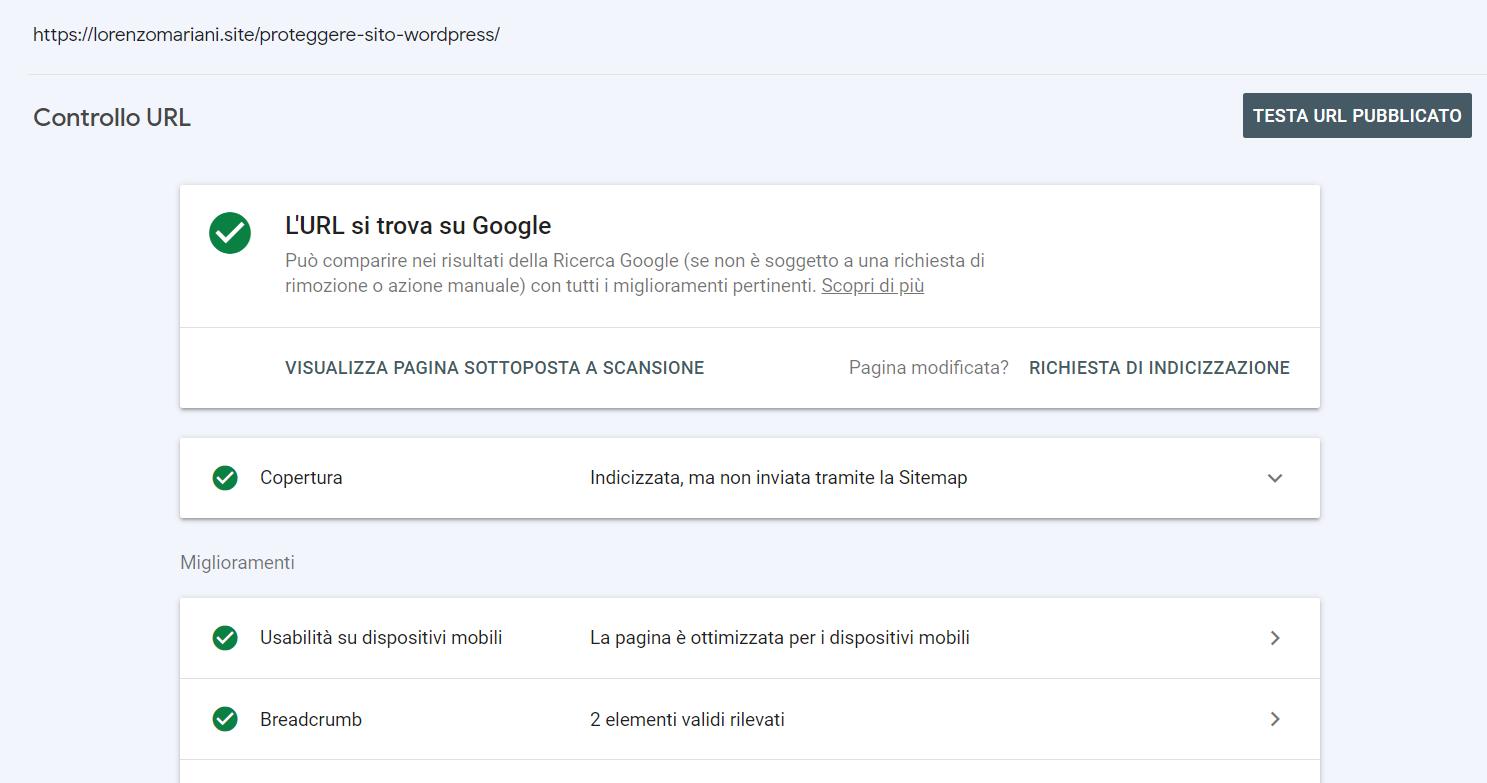Click "2 elementi validi rilevati"

click(x=687, y=719)
